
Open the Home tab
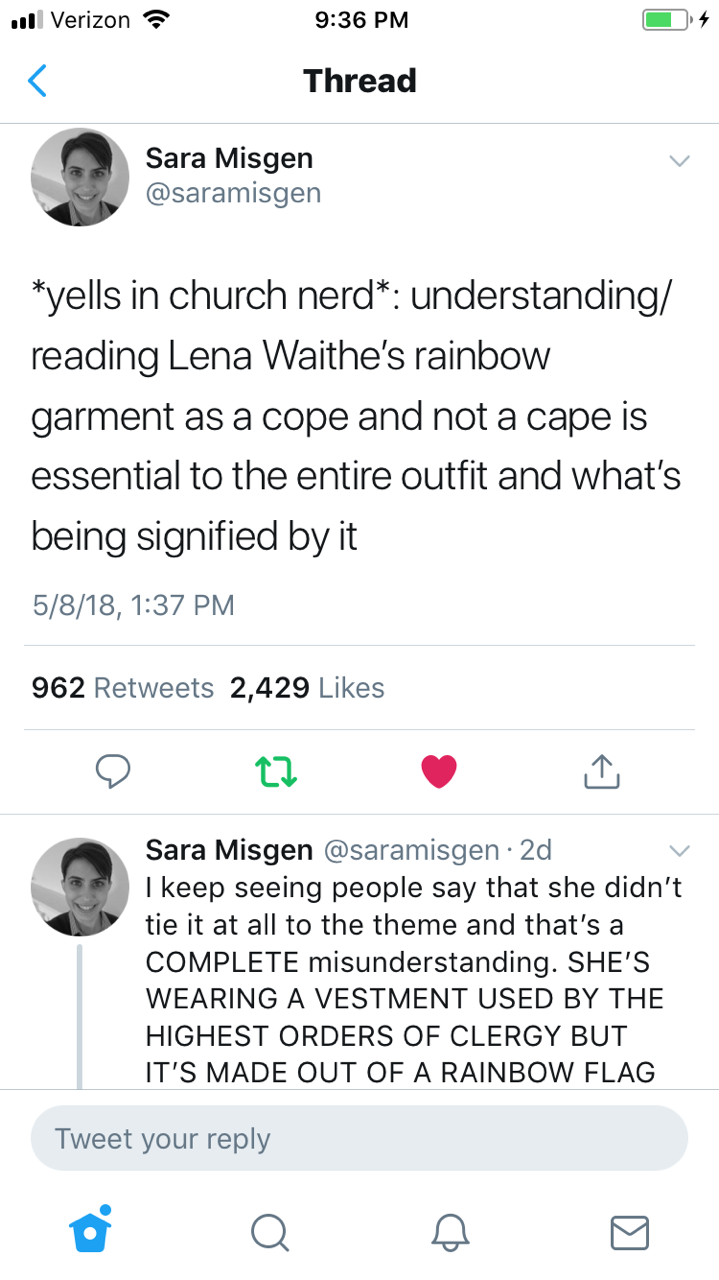tap(90, 1230)
